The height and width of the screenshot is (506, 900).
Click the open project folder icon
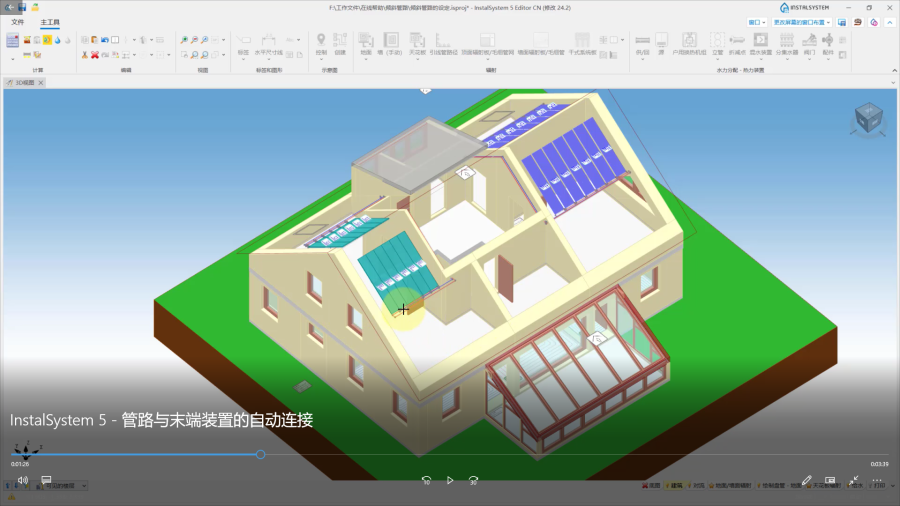(35, 7)
